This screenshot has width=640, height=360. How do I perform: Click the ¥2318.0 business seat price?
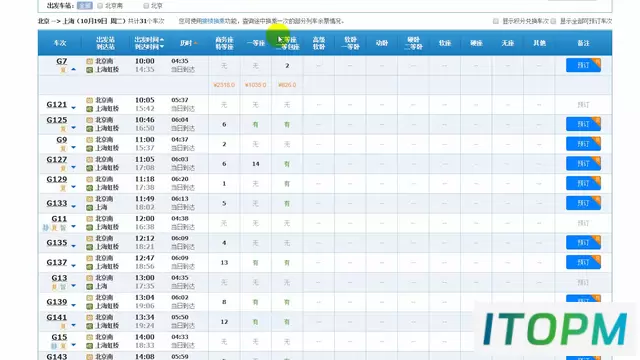(224, 85)
